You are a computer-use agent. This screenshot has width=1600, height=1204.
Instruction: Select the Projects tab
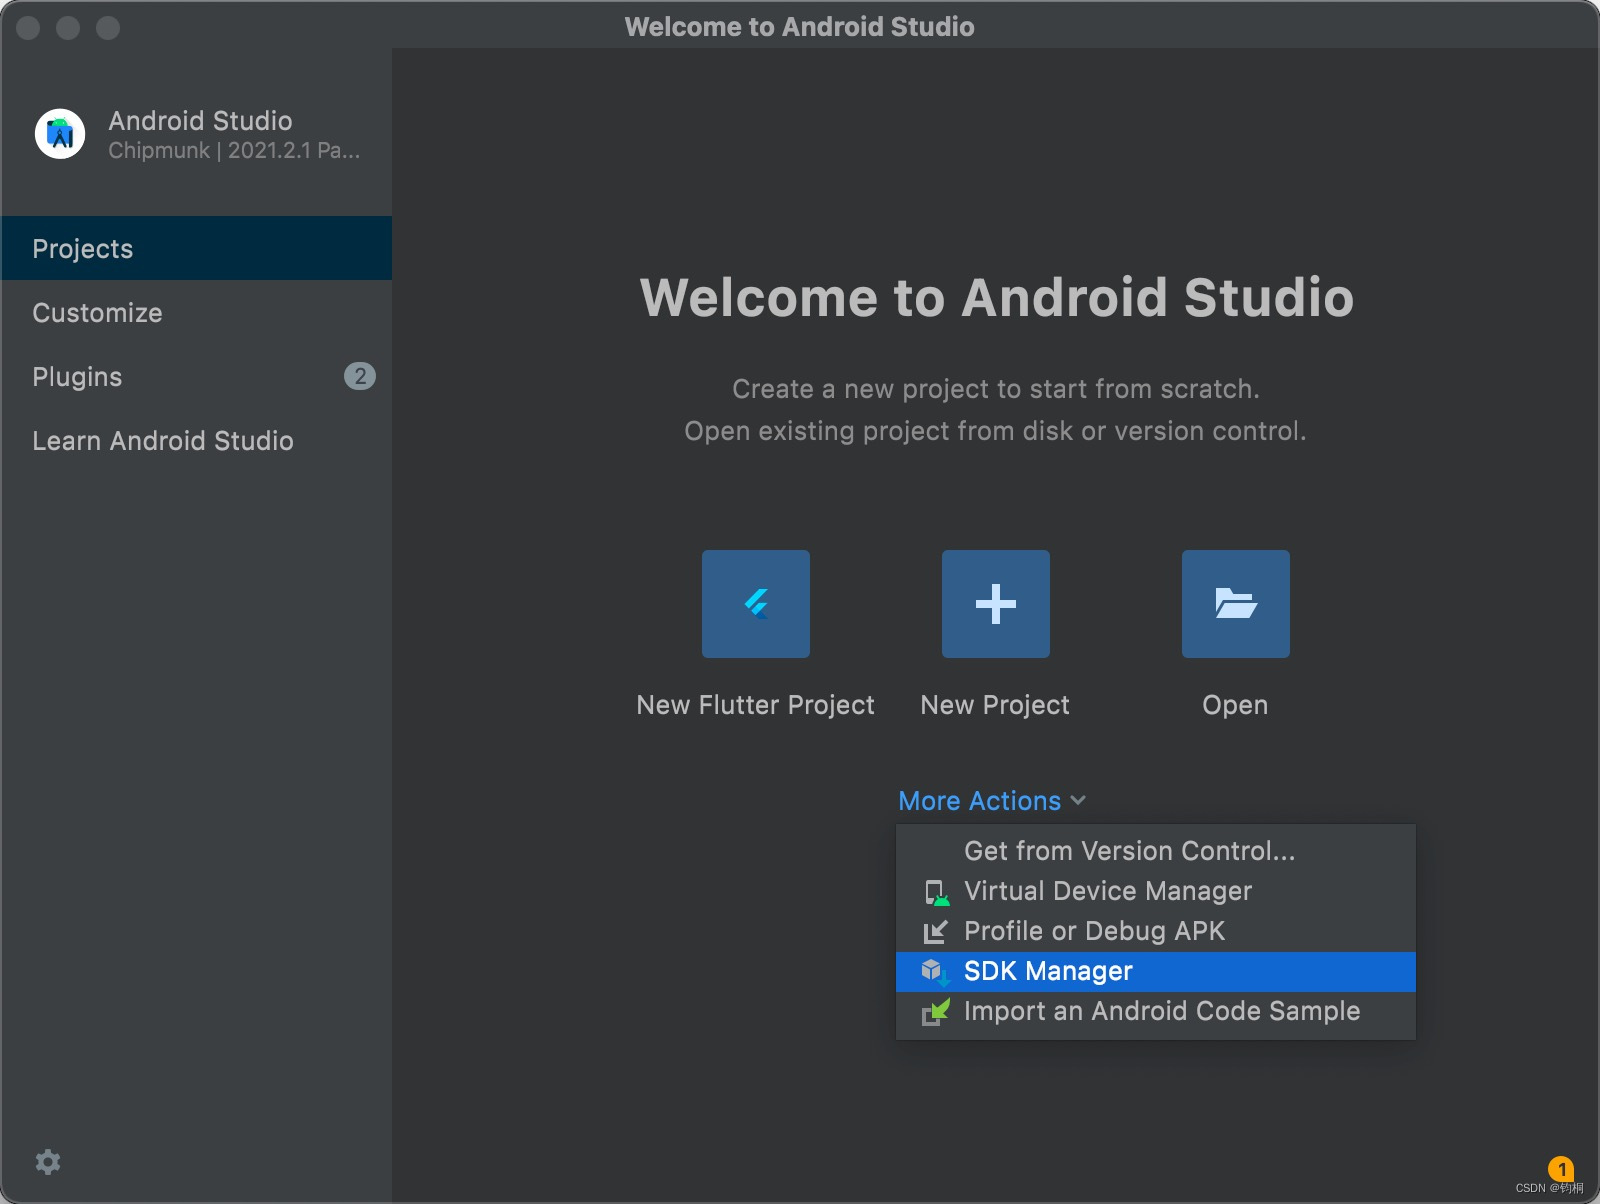(196, 248)
